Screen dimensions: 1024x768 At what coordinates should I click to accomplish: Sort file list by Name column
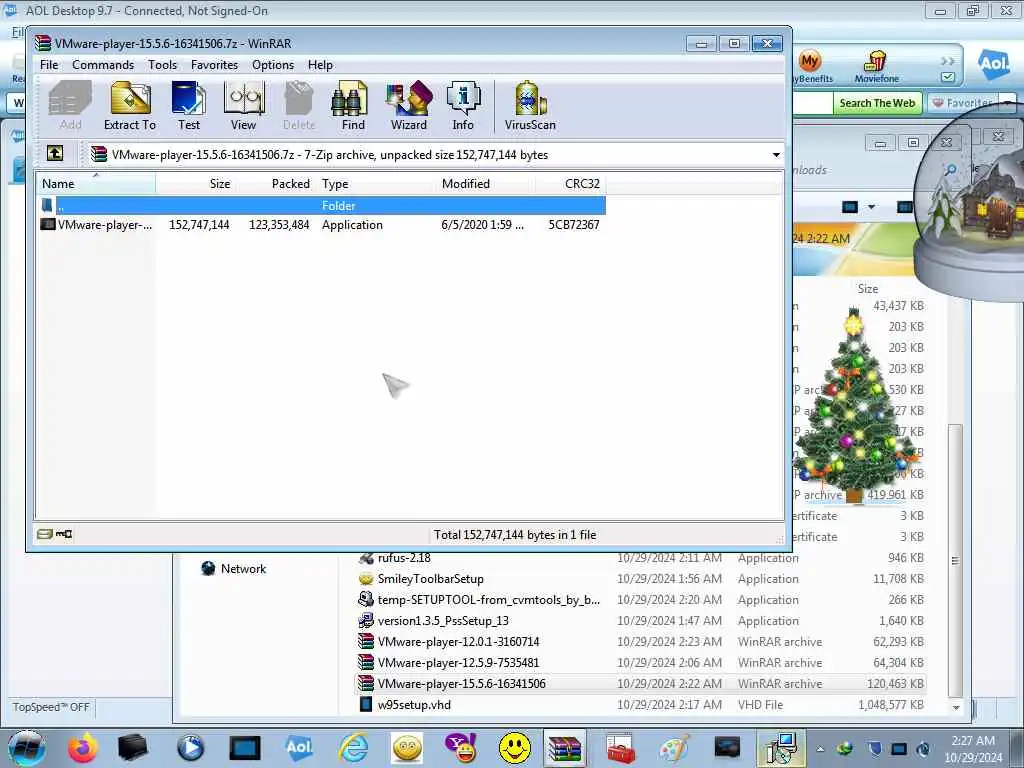click(x=95, y=184)
